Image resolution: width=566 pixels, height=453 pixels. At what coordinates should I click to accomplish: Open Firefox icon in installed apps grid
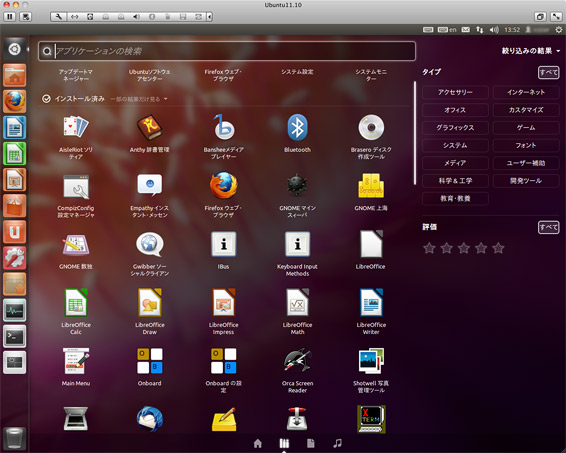pos(223,185)
